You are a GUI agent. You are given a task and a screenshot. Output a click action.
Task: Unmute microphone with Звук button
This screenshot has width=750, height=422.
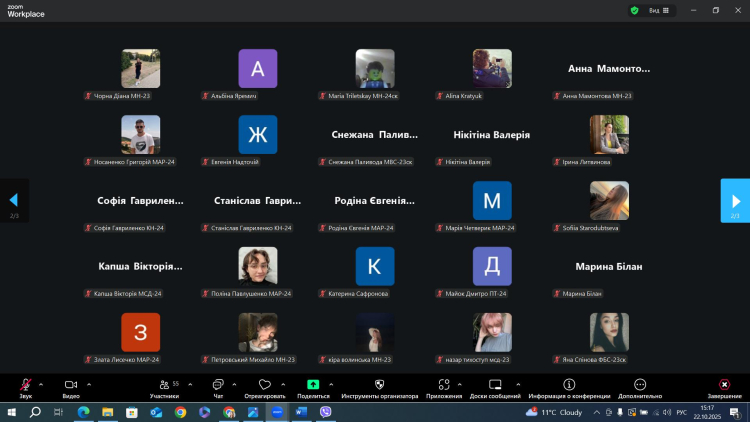(25, 385)
